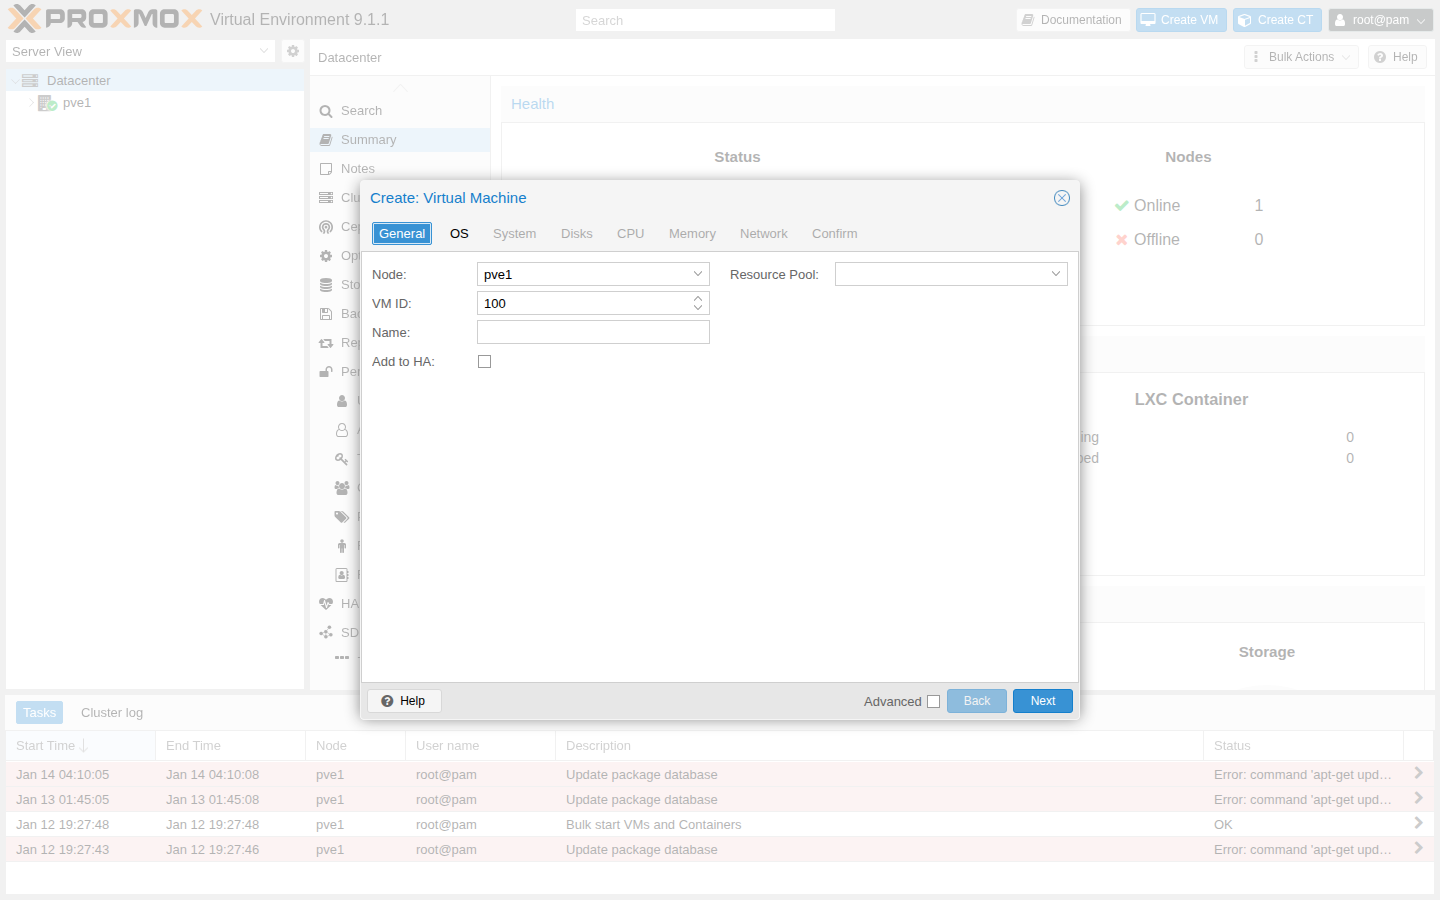Open Storage settings from the sidebar

326,284
